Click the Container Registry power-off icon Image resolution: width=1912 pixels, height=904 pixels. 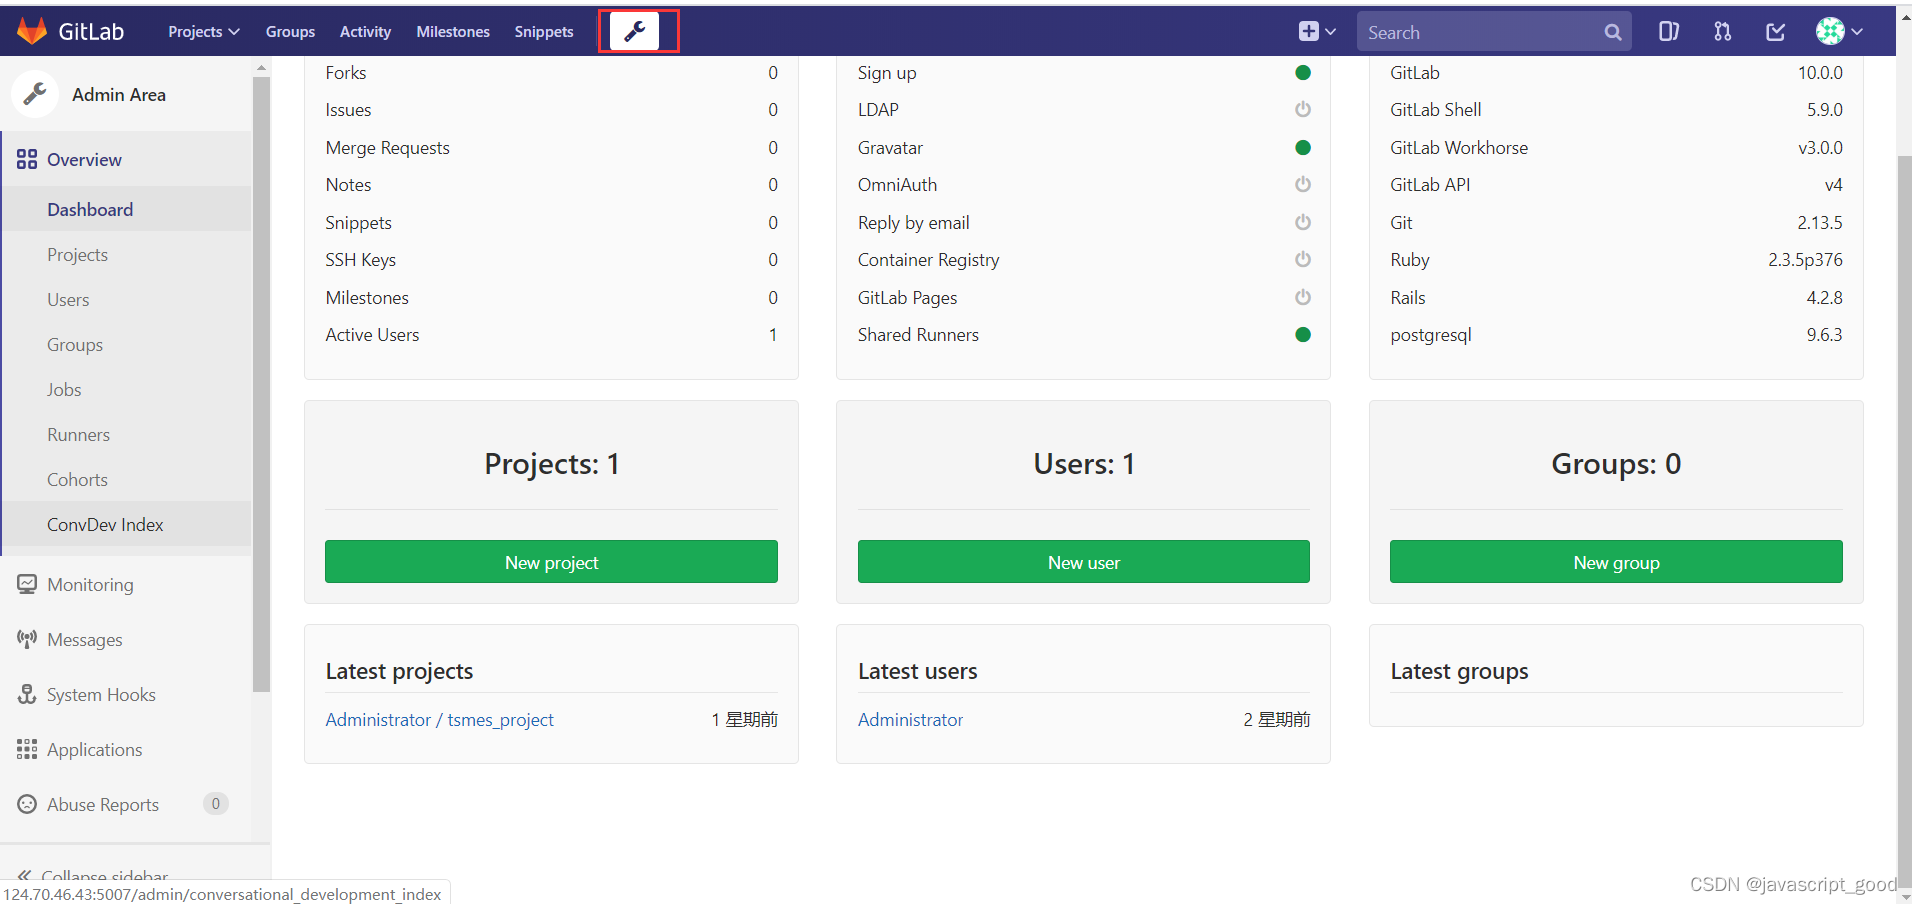tap(1303, 259)
